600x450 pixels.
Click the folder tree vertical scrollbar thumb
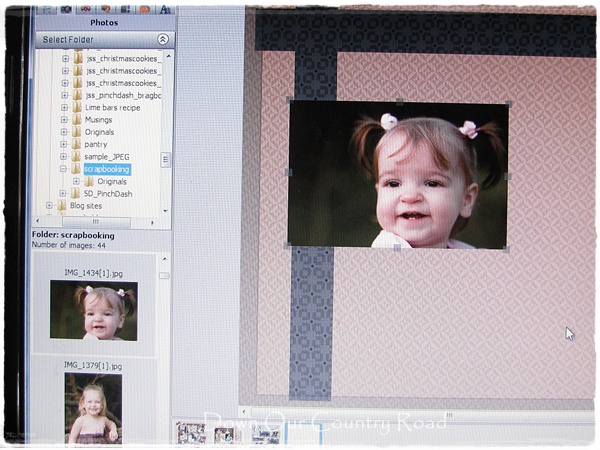pos(166,159)
